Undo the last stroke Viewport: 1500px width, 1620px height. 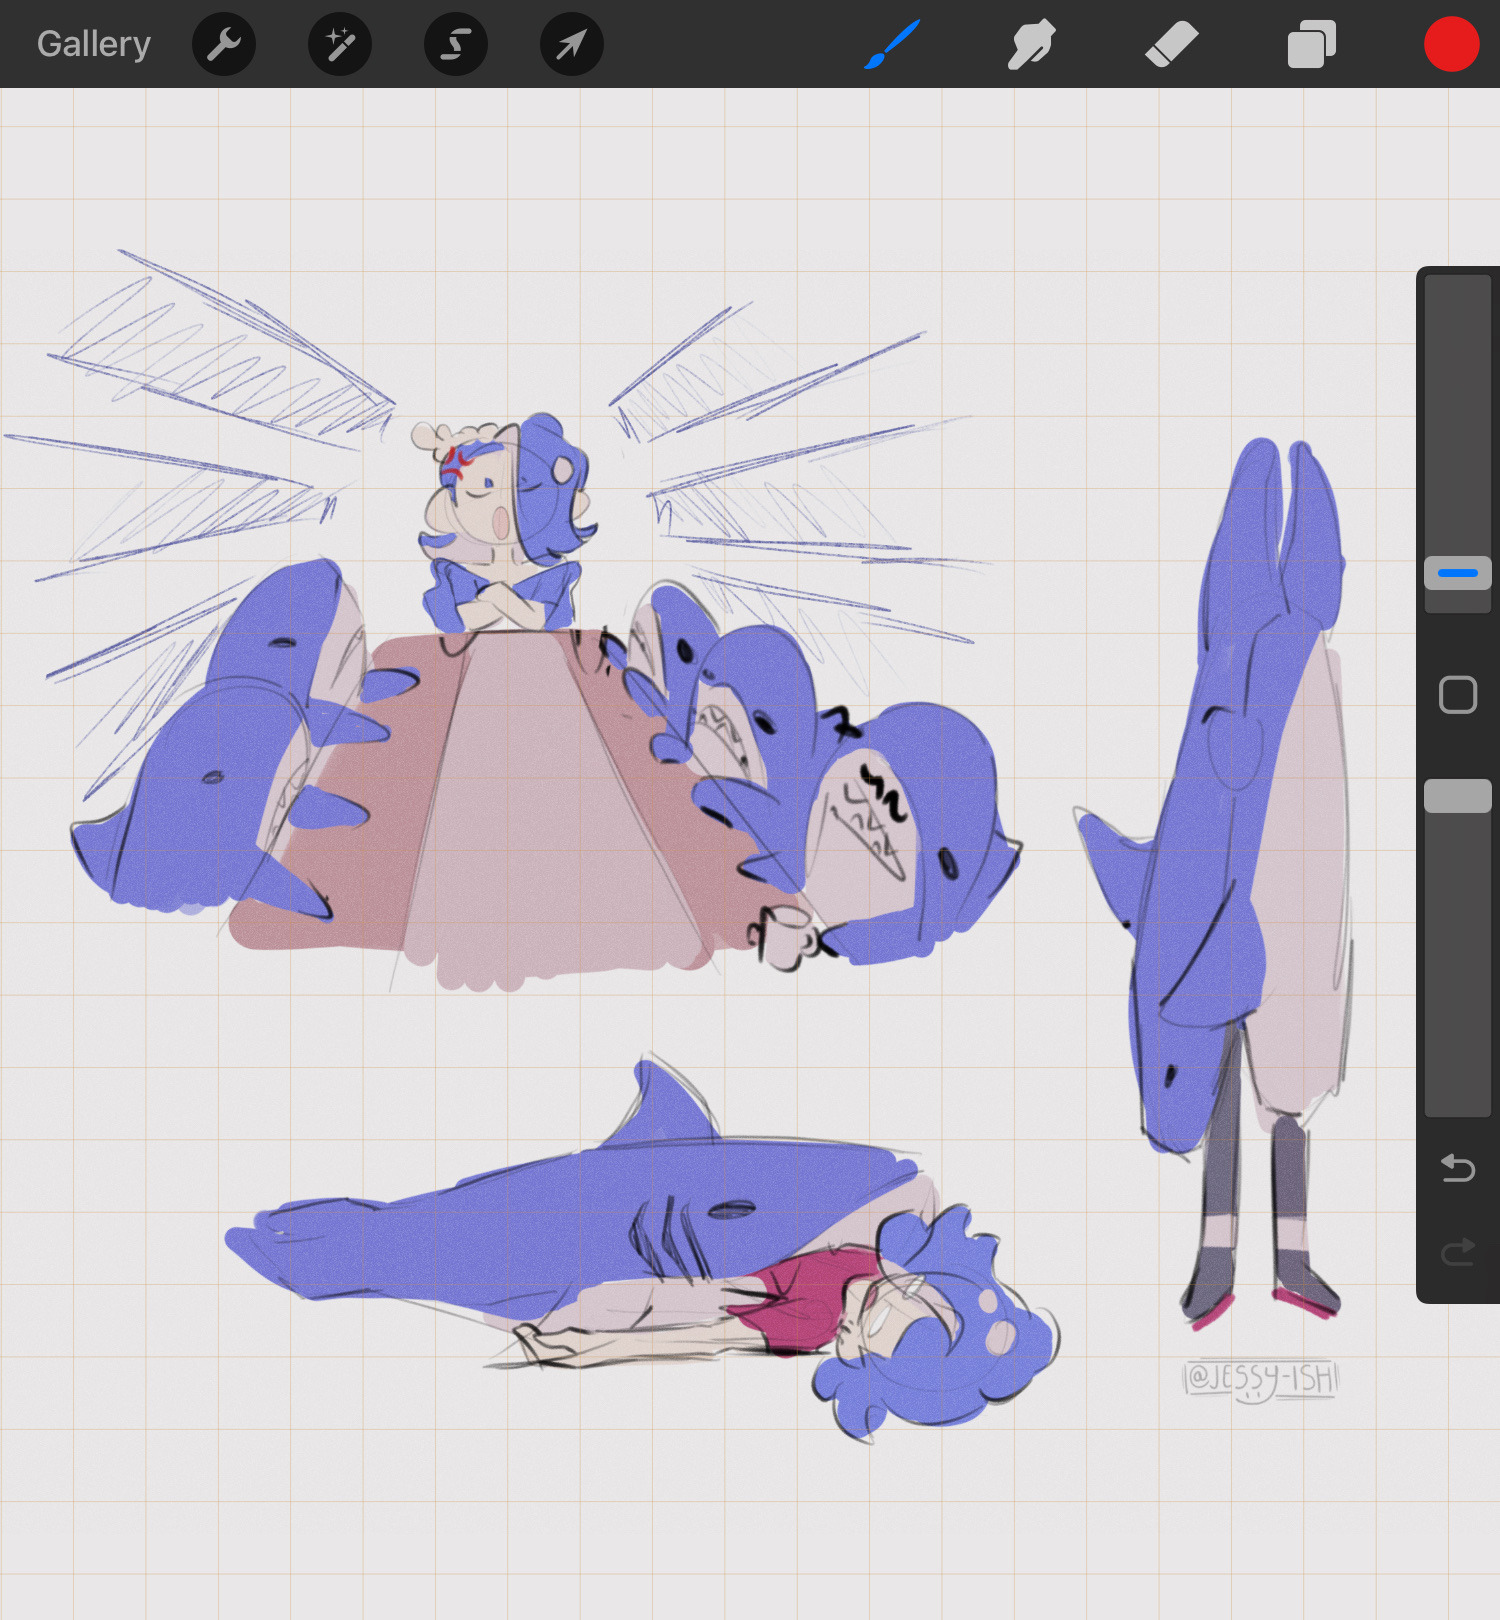pos(1458,1167)
